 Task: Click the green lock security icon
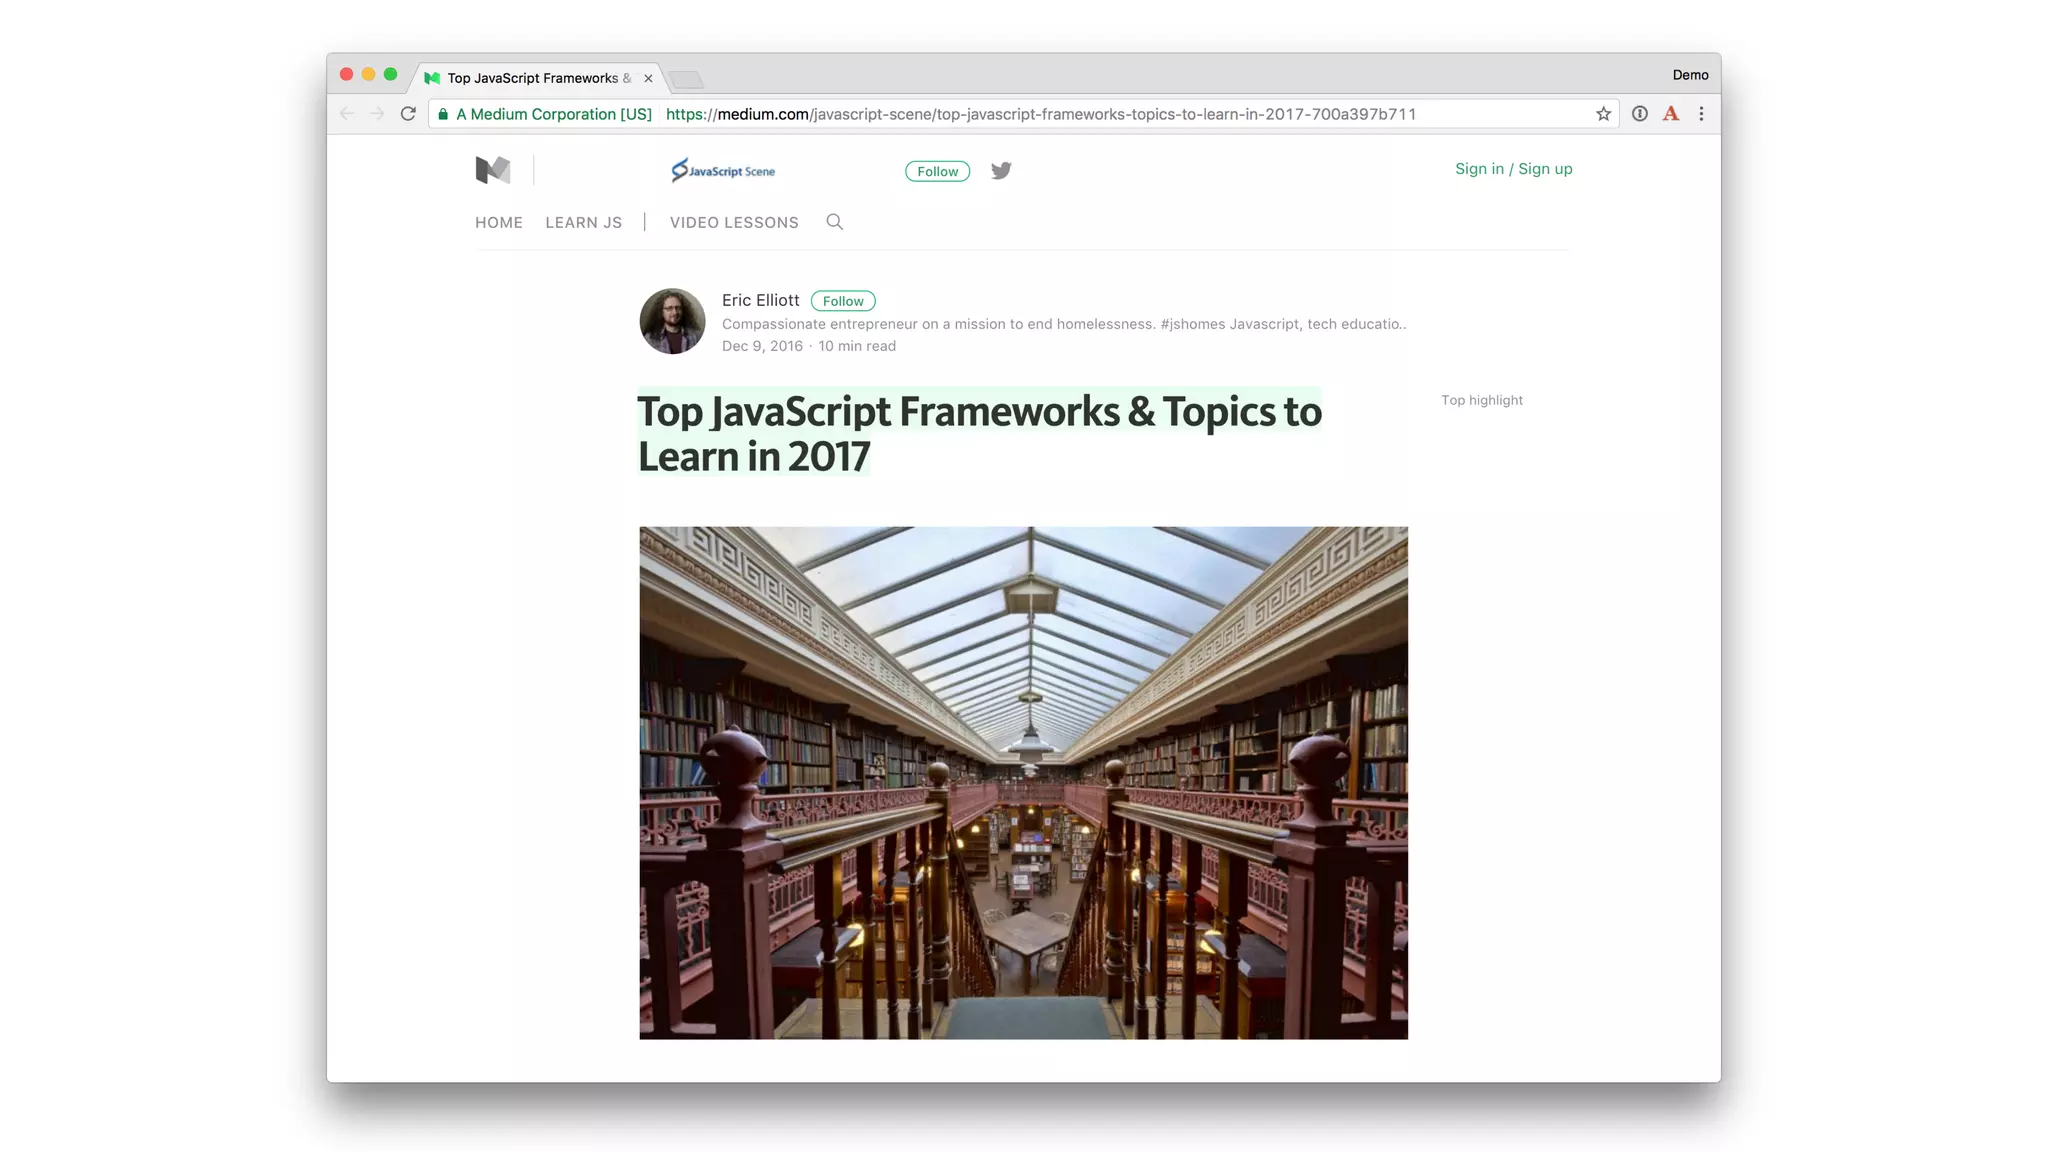tap(443, 114)
